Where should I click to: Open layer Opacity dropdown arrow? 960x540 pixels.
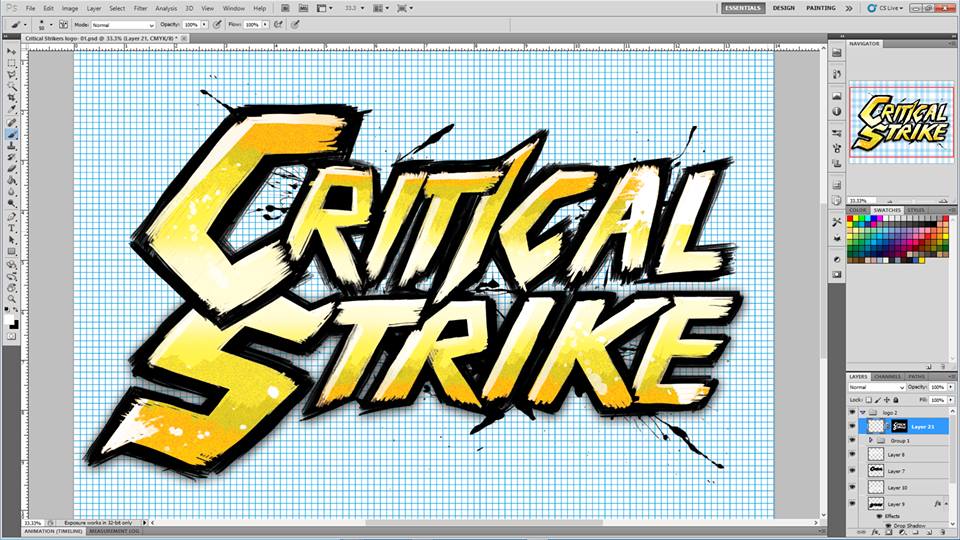pyautogui.click(x=951, y=388)
